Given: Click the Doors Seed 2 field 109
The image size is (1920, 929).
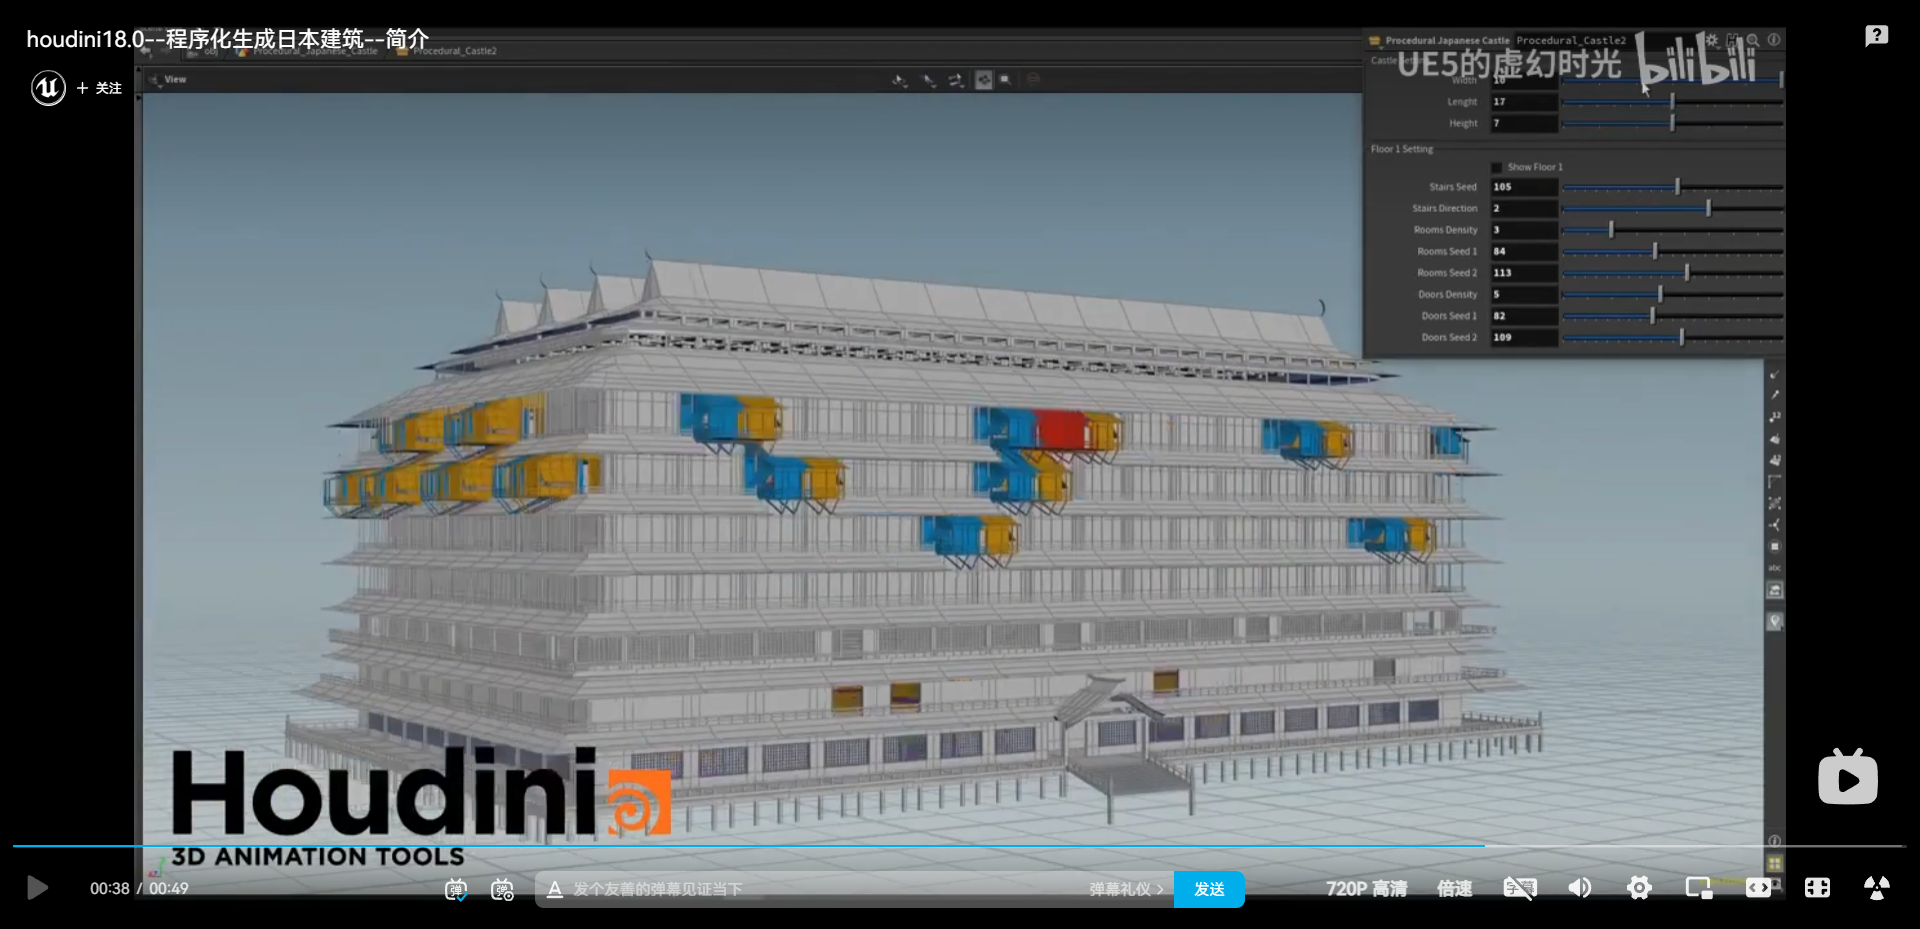Looking at the screenshot, I should coord(1524,338).
